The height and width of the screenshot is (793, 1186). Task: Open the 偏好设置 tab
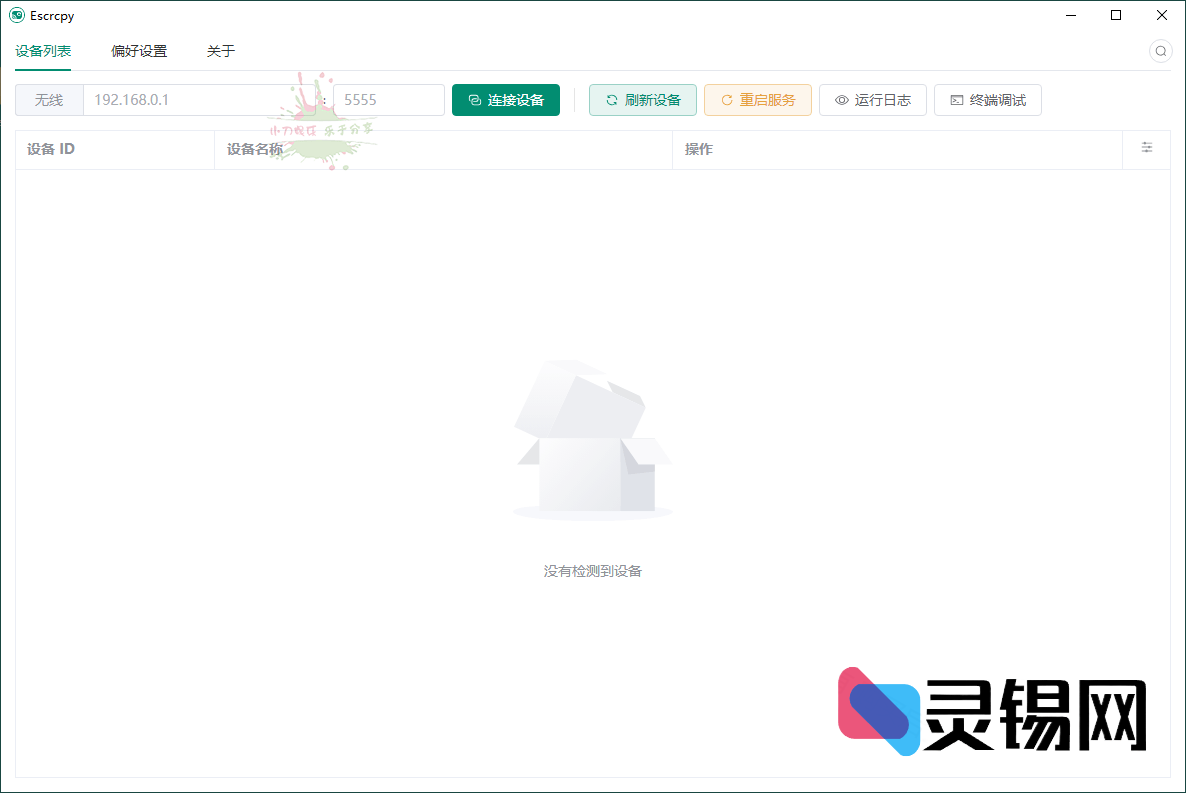point(139,51)
